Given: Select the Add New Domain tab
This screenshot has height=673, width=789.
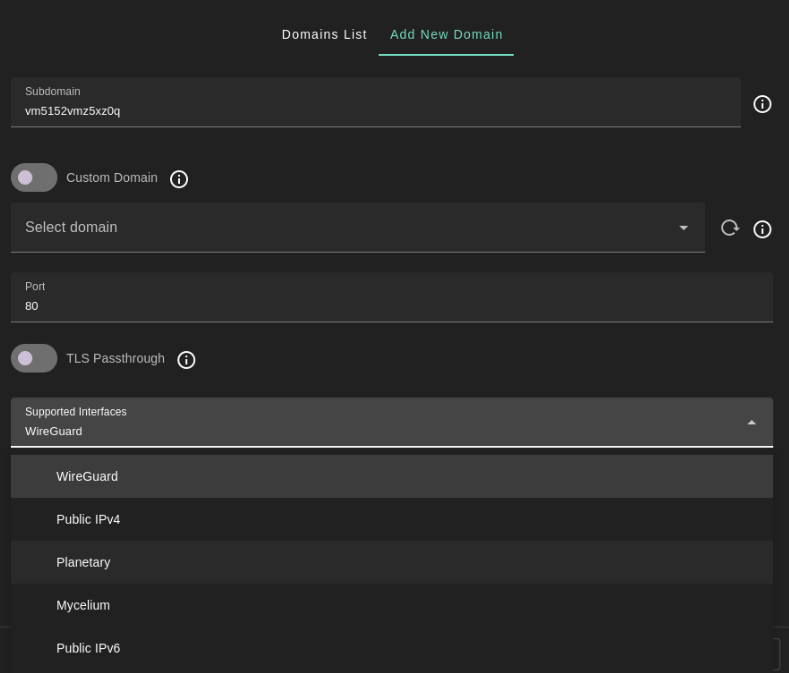Looking at the screenshot, I should point(446,35).
